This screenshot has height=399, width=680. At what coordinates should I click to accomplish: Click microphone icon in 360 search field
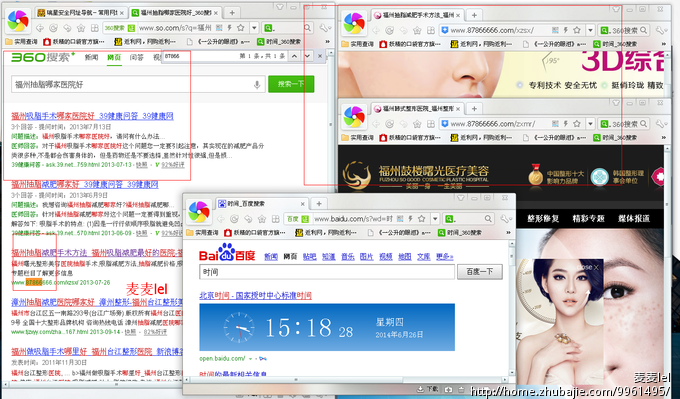click(257, 85)
